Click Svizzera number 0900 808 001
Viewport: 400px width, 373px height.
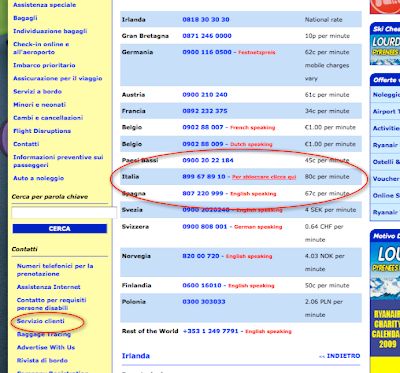205,227
